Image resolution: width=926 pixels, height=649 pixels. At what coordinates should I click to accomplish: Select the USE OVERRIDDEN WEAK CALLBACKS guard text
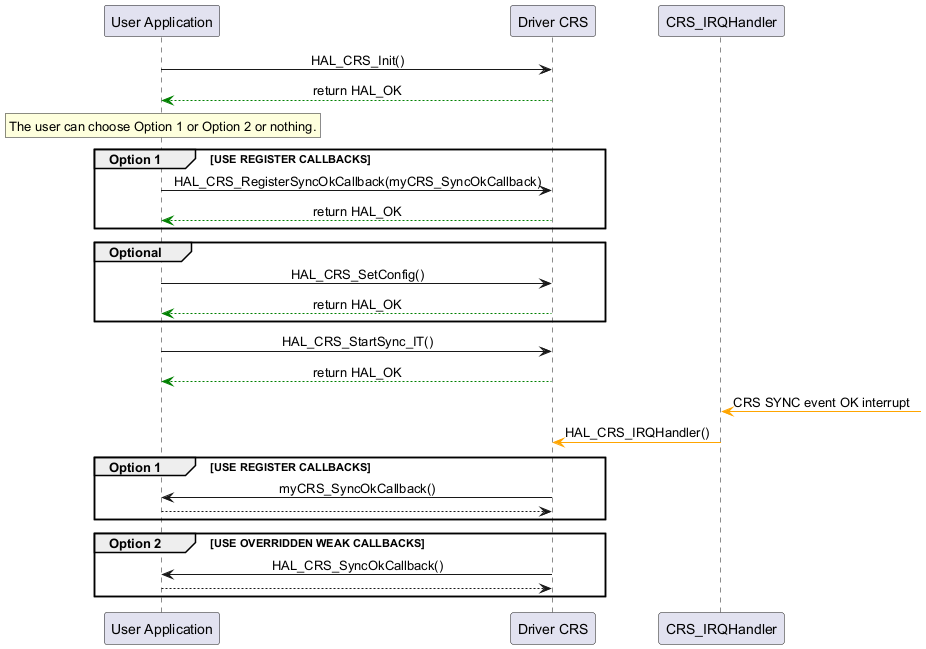click(317, 544)
